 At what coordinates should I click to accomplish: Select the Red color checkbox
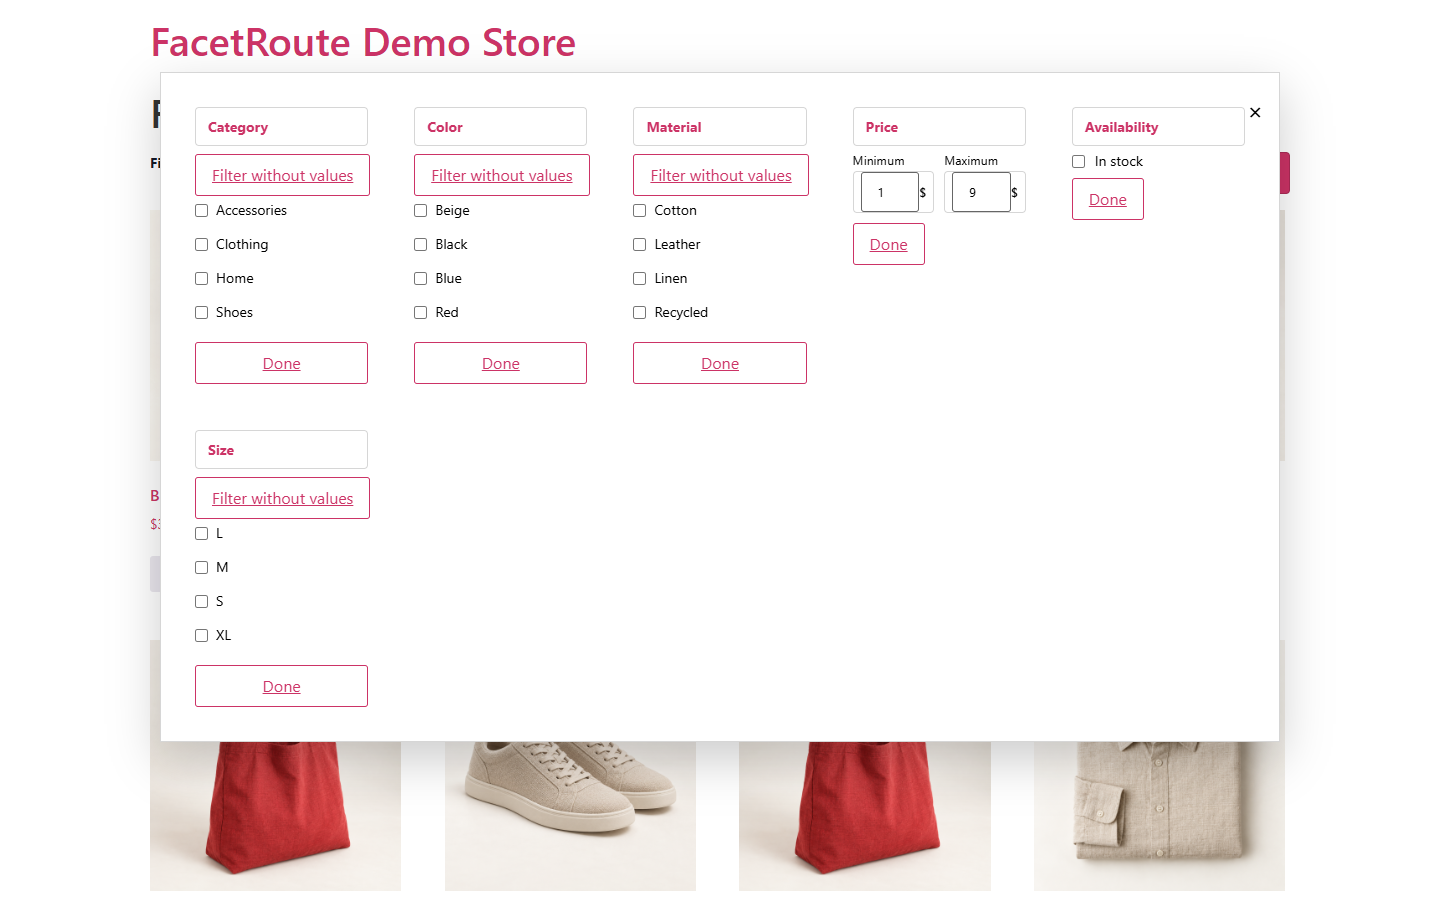click(420, 312)
